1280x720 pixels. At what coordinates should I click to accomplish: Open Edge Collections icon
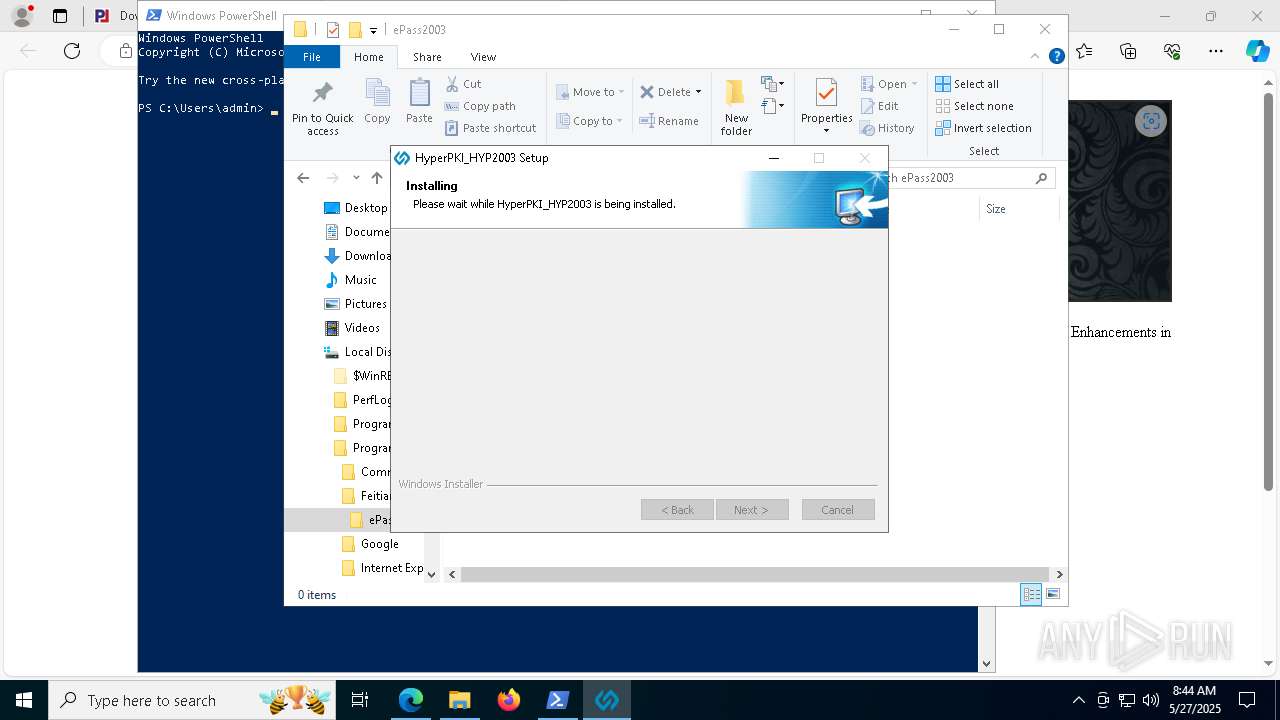click(x=1128, y=51)
